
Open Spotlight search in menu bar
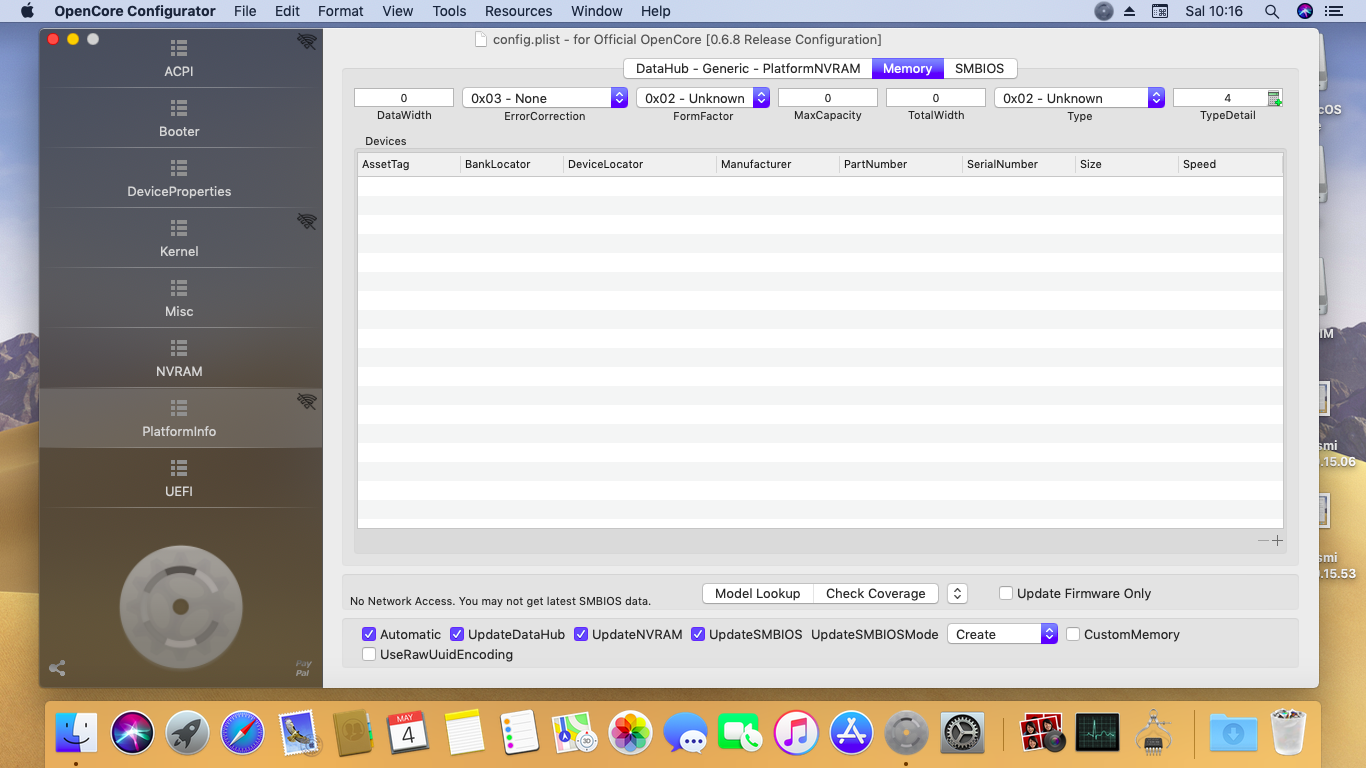(x=1272, y=11)
